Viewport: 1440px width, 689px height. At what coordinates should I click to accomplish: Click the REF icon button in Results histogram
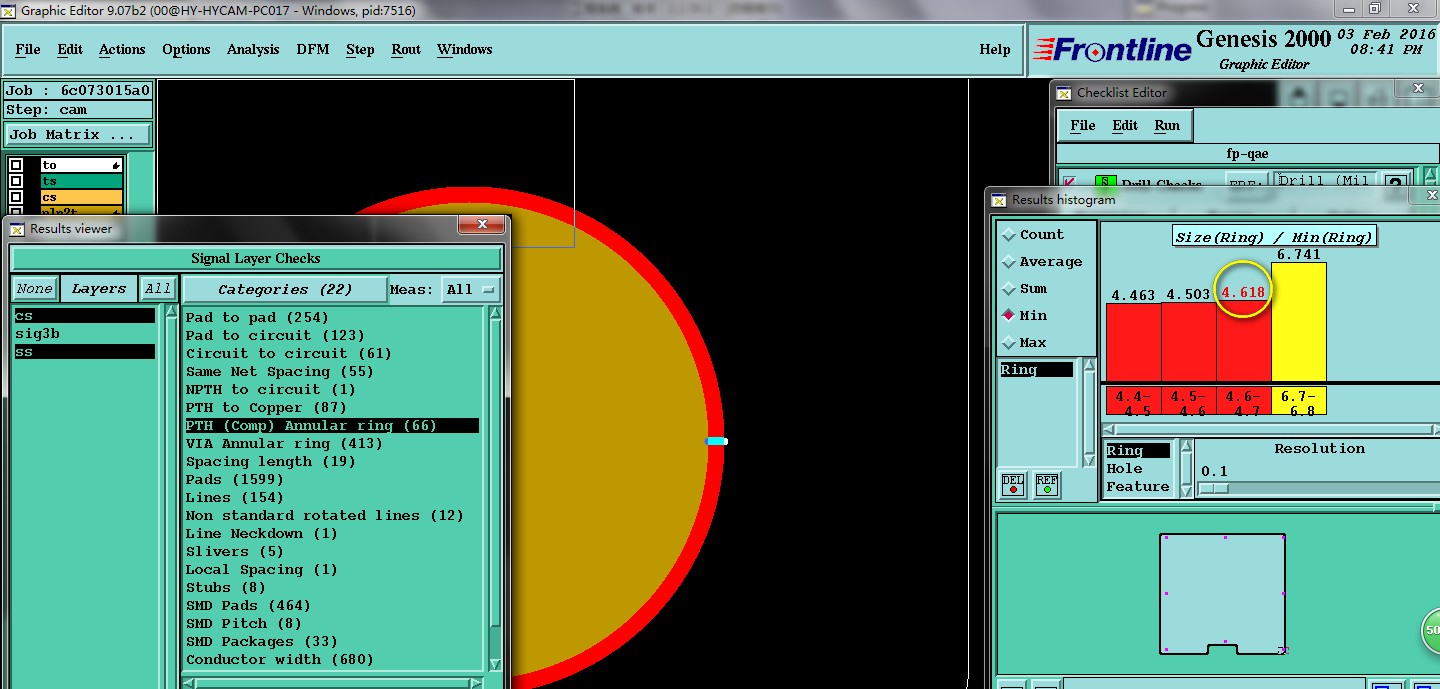[x=1047, y=485]
